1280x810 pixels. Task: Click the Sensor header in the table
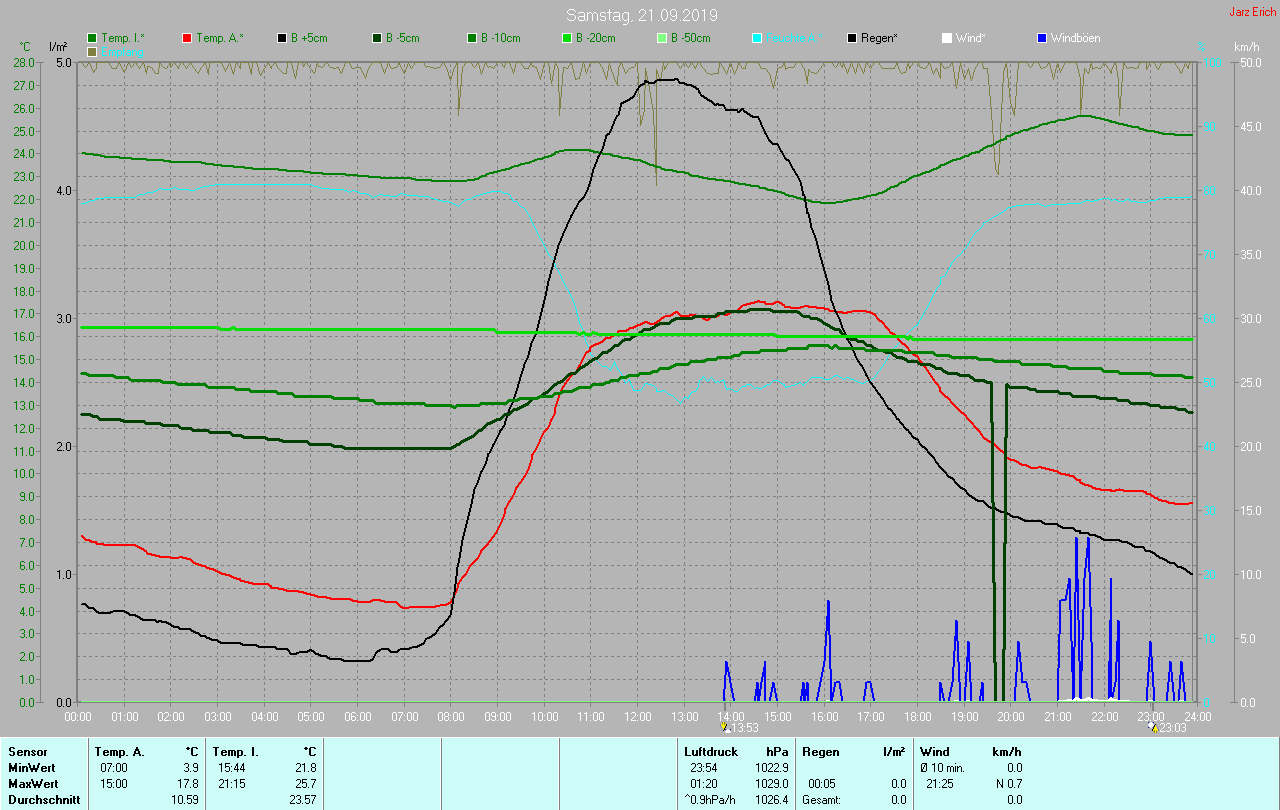(x=27, y=752)
